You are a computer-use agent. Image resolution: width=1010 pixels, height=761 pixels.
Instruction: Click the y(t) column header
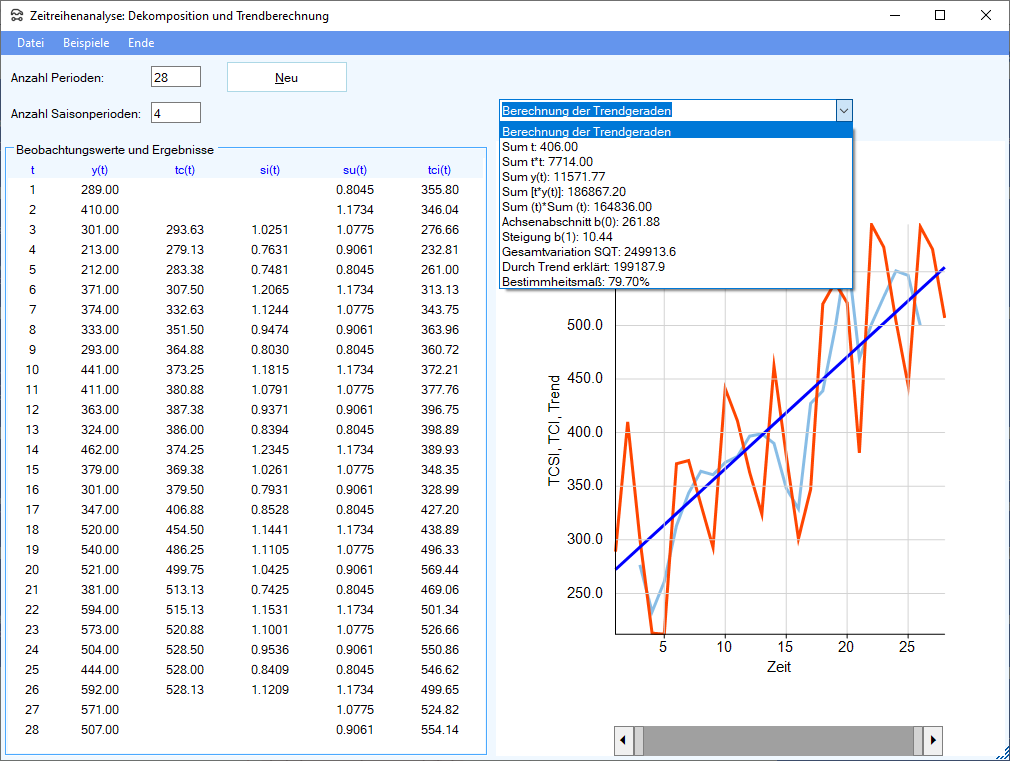pos(99,170)
